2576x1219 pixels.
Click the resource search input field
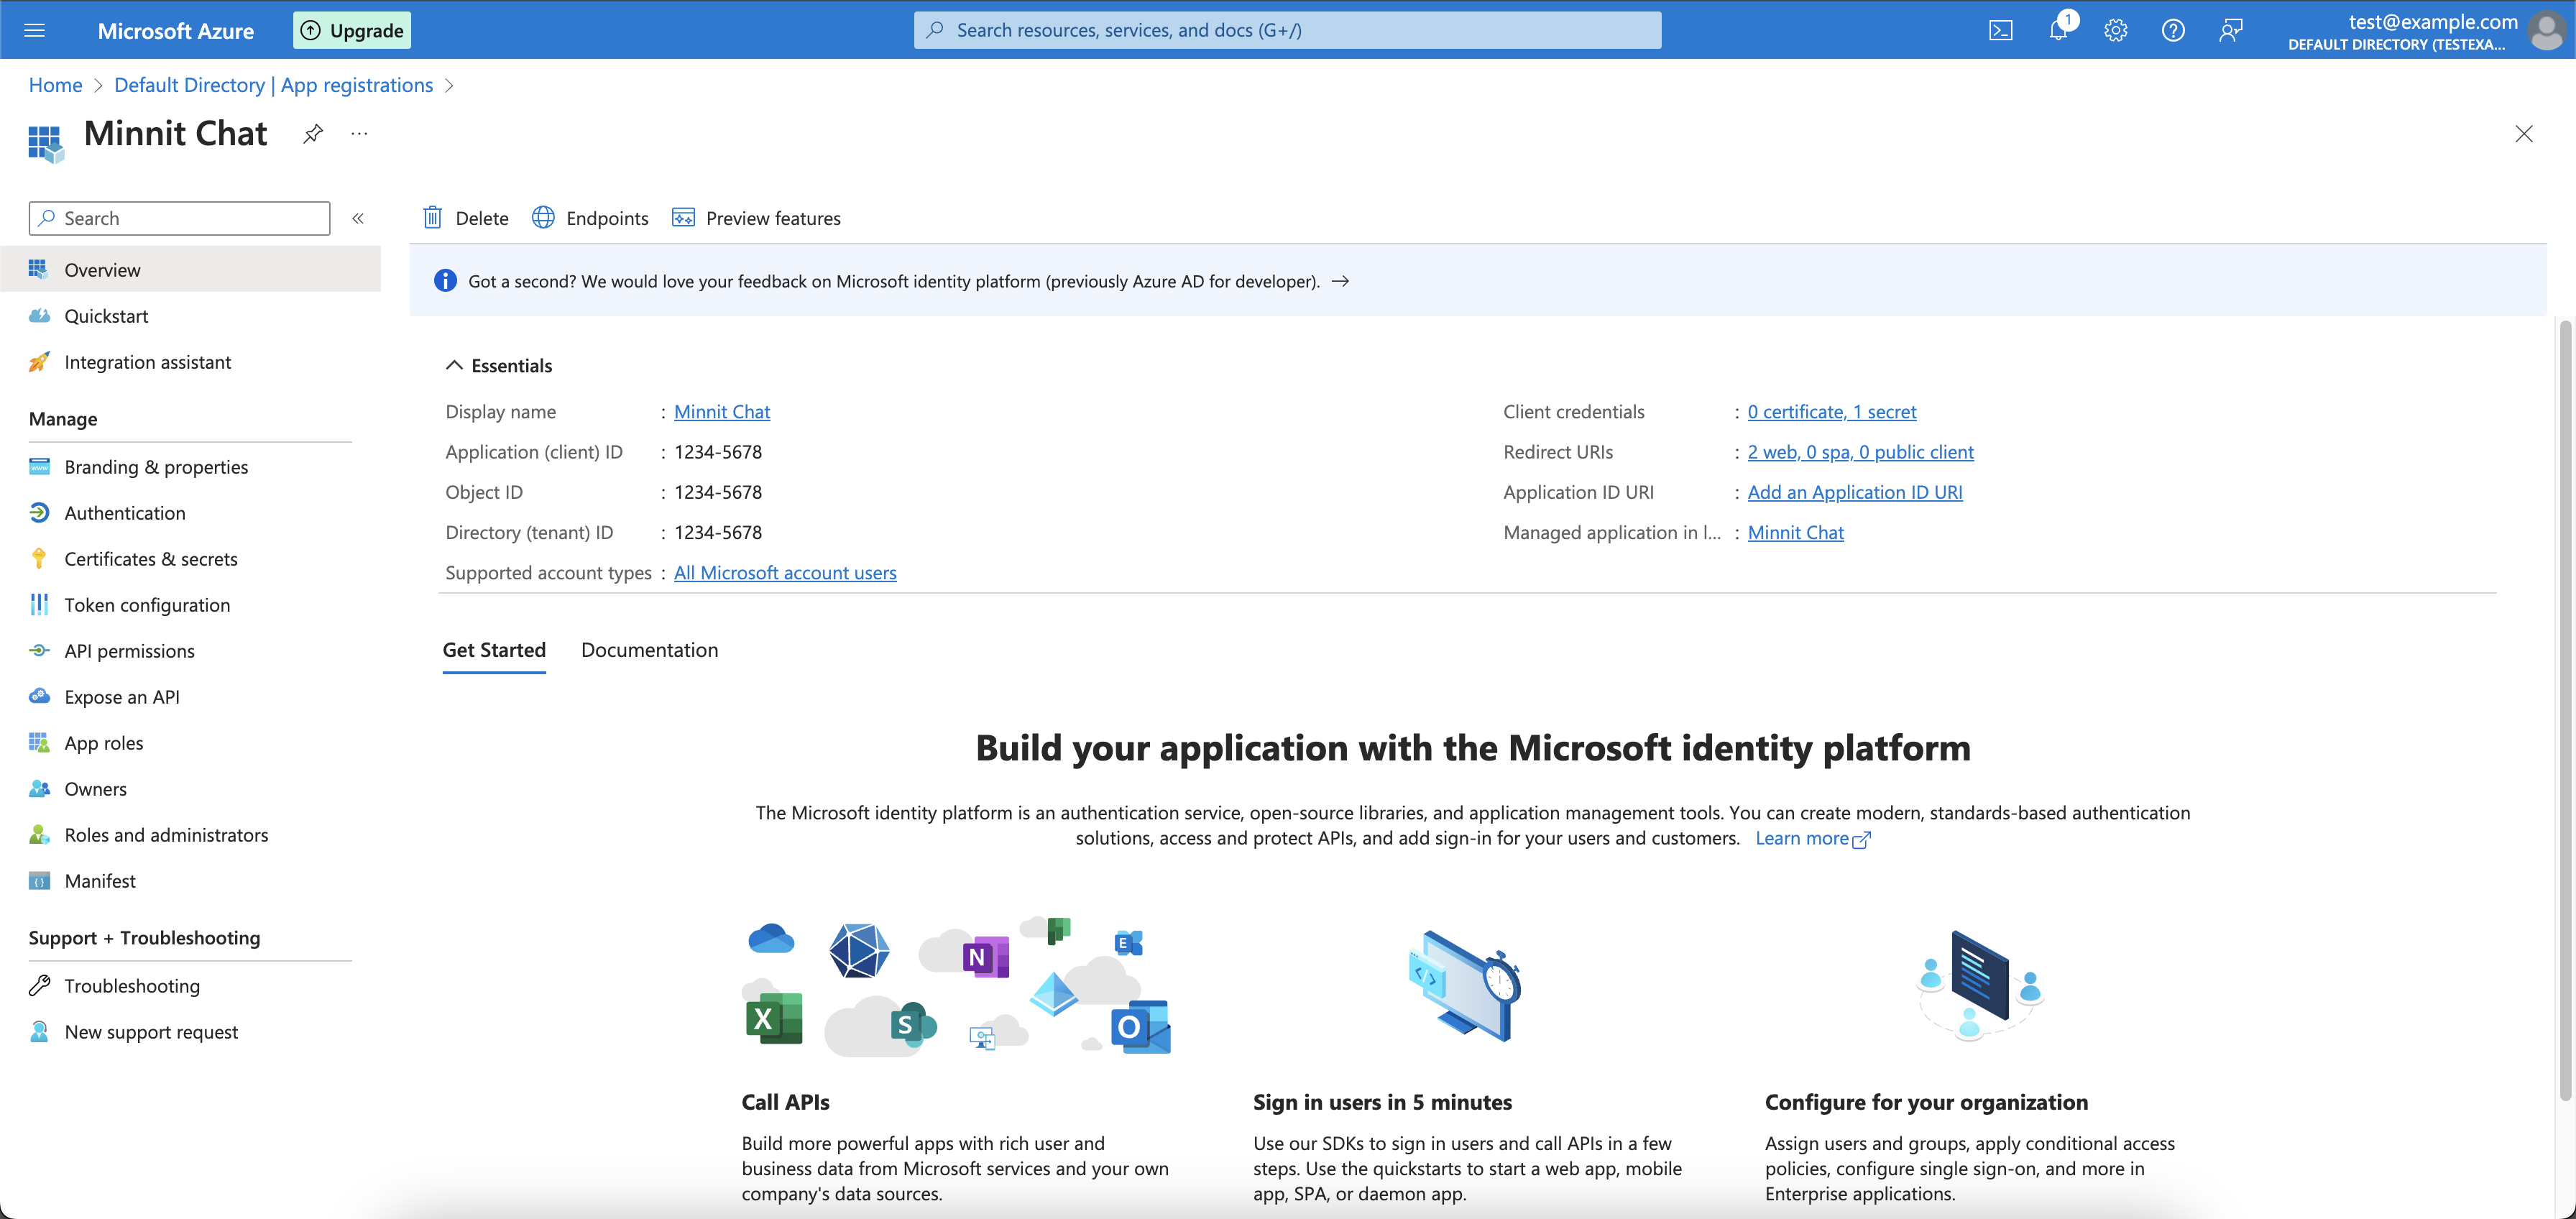pos(1288,30)
